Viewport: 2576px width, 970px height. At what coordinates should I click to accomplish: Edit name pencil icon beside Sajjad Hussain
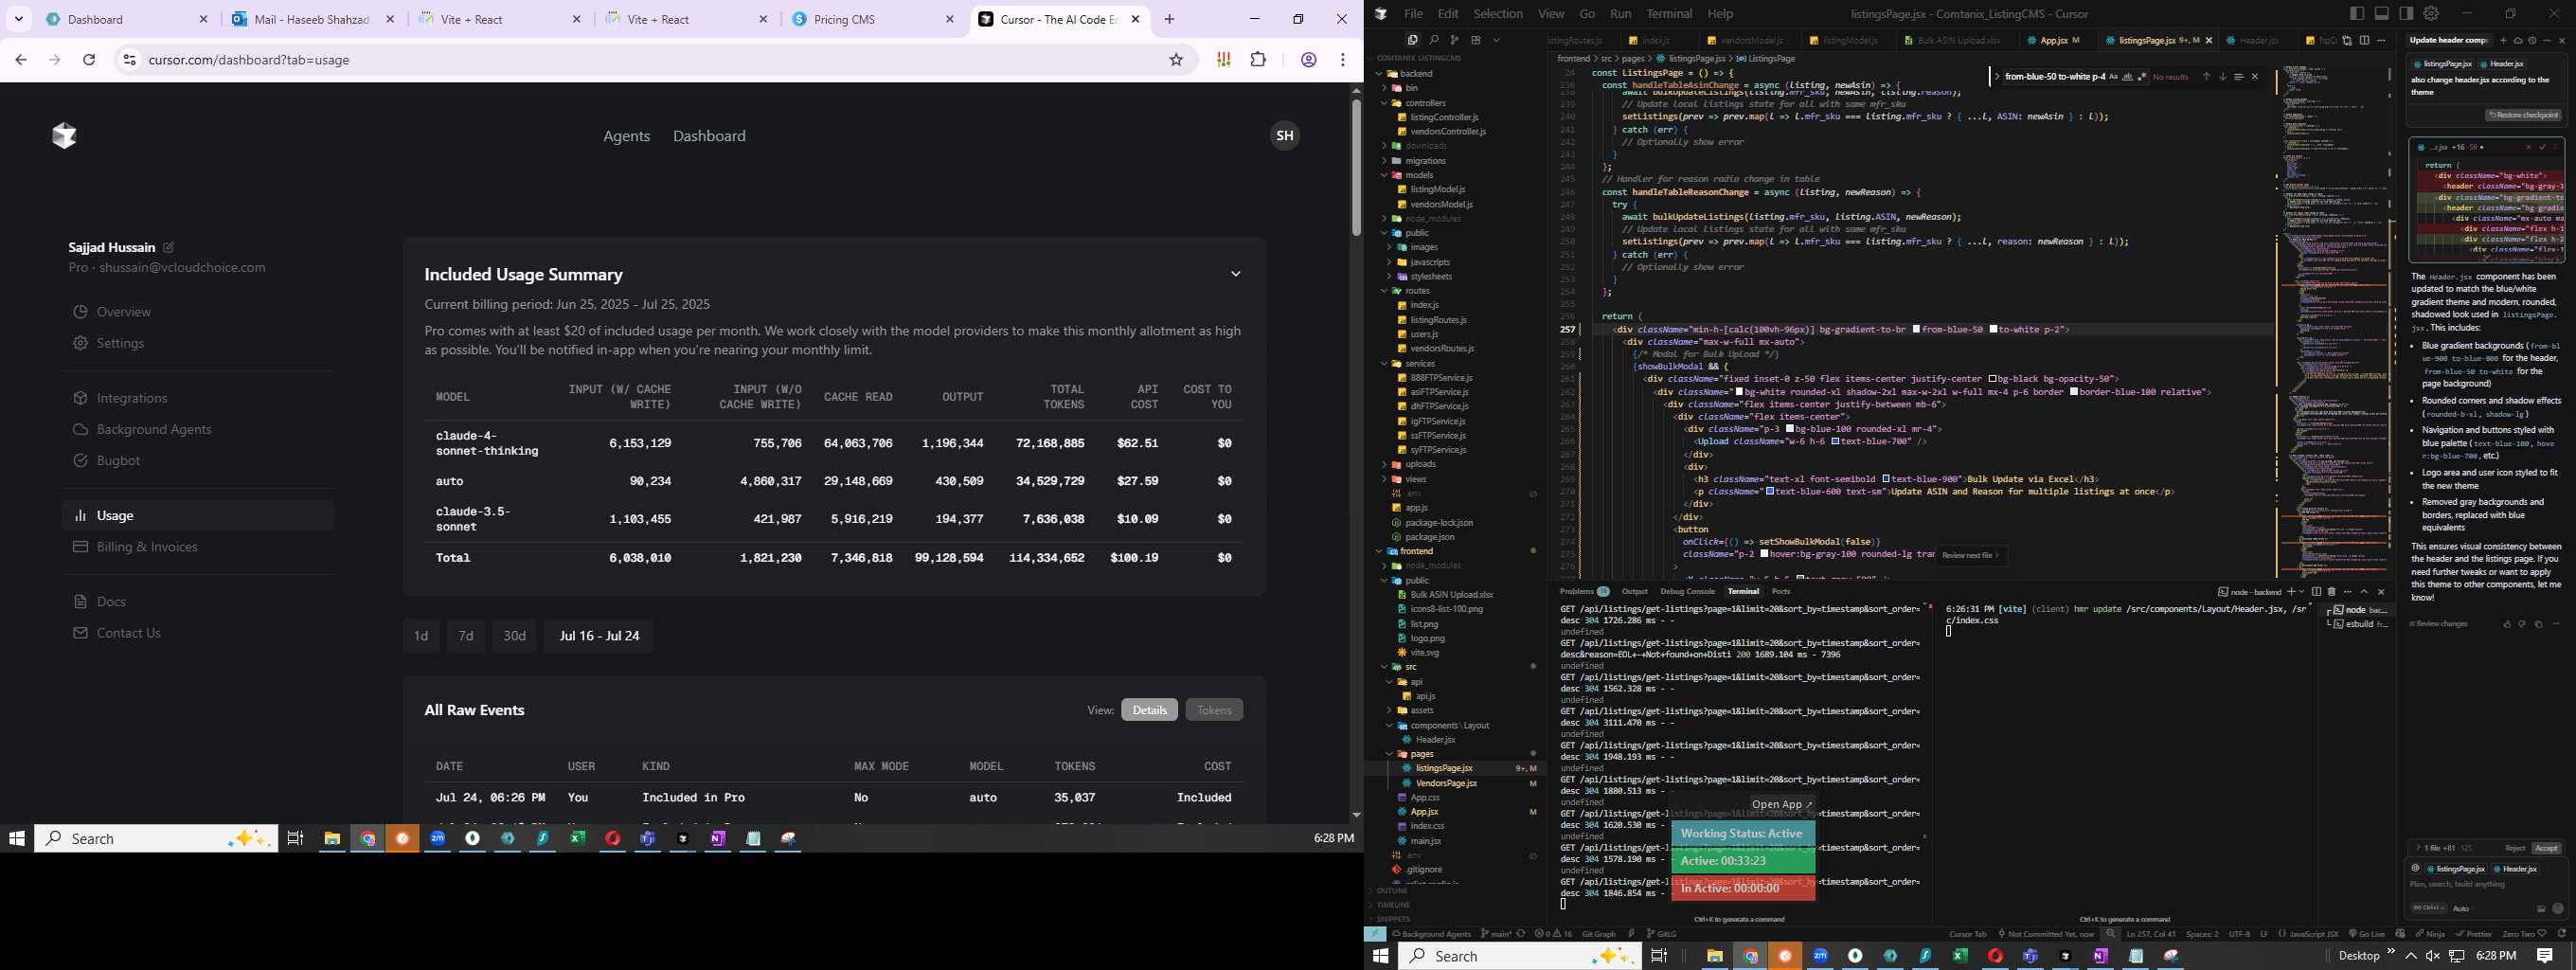[x=168, y=247]
